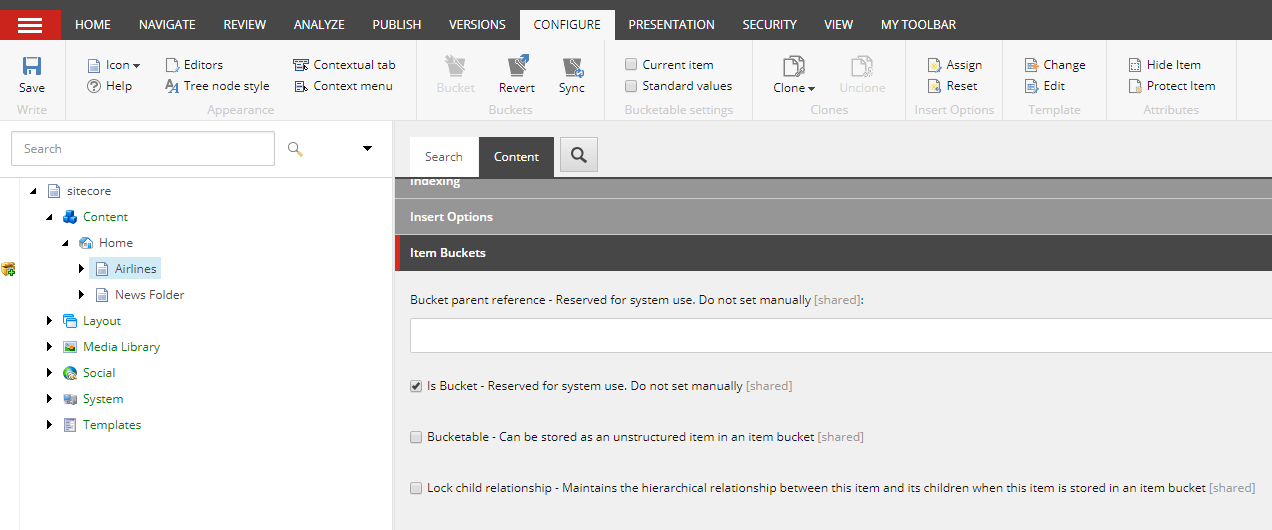Select Airlines in the content tree

click(135, 269)
